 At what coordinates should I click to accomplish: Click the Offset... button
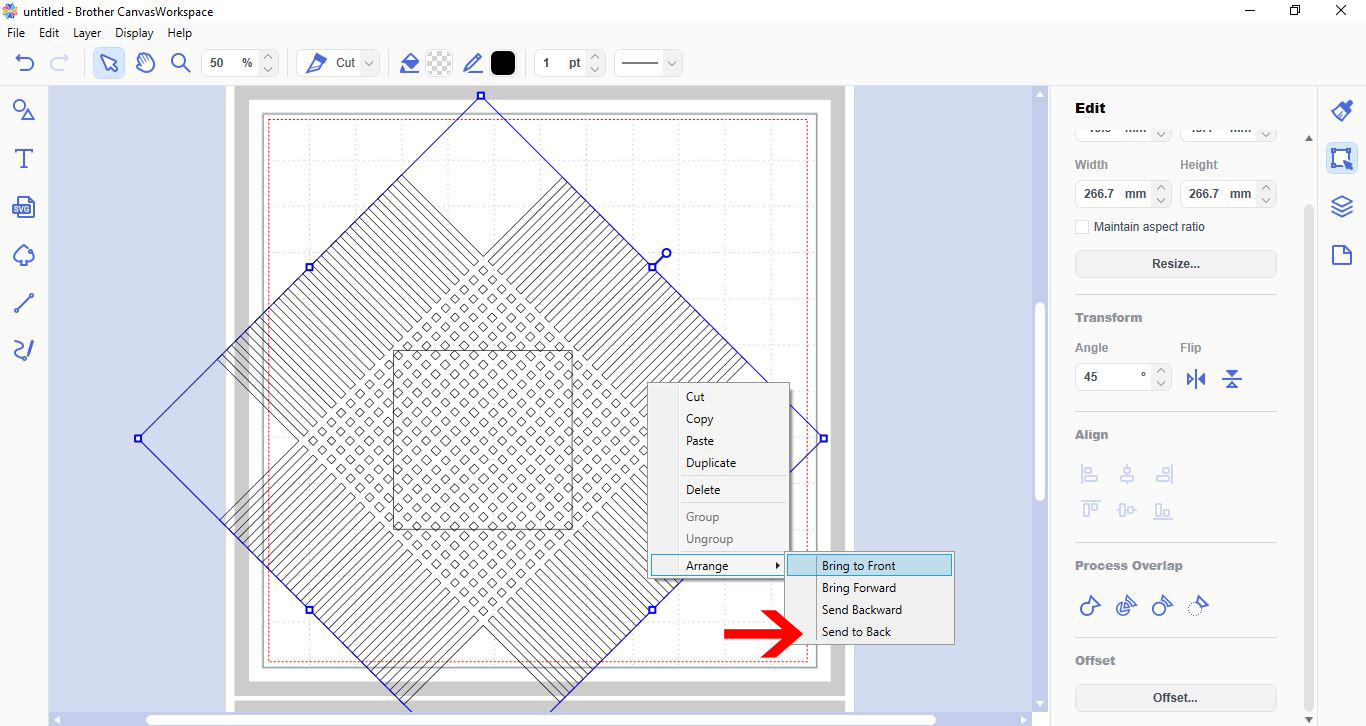[1175, 698]
